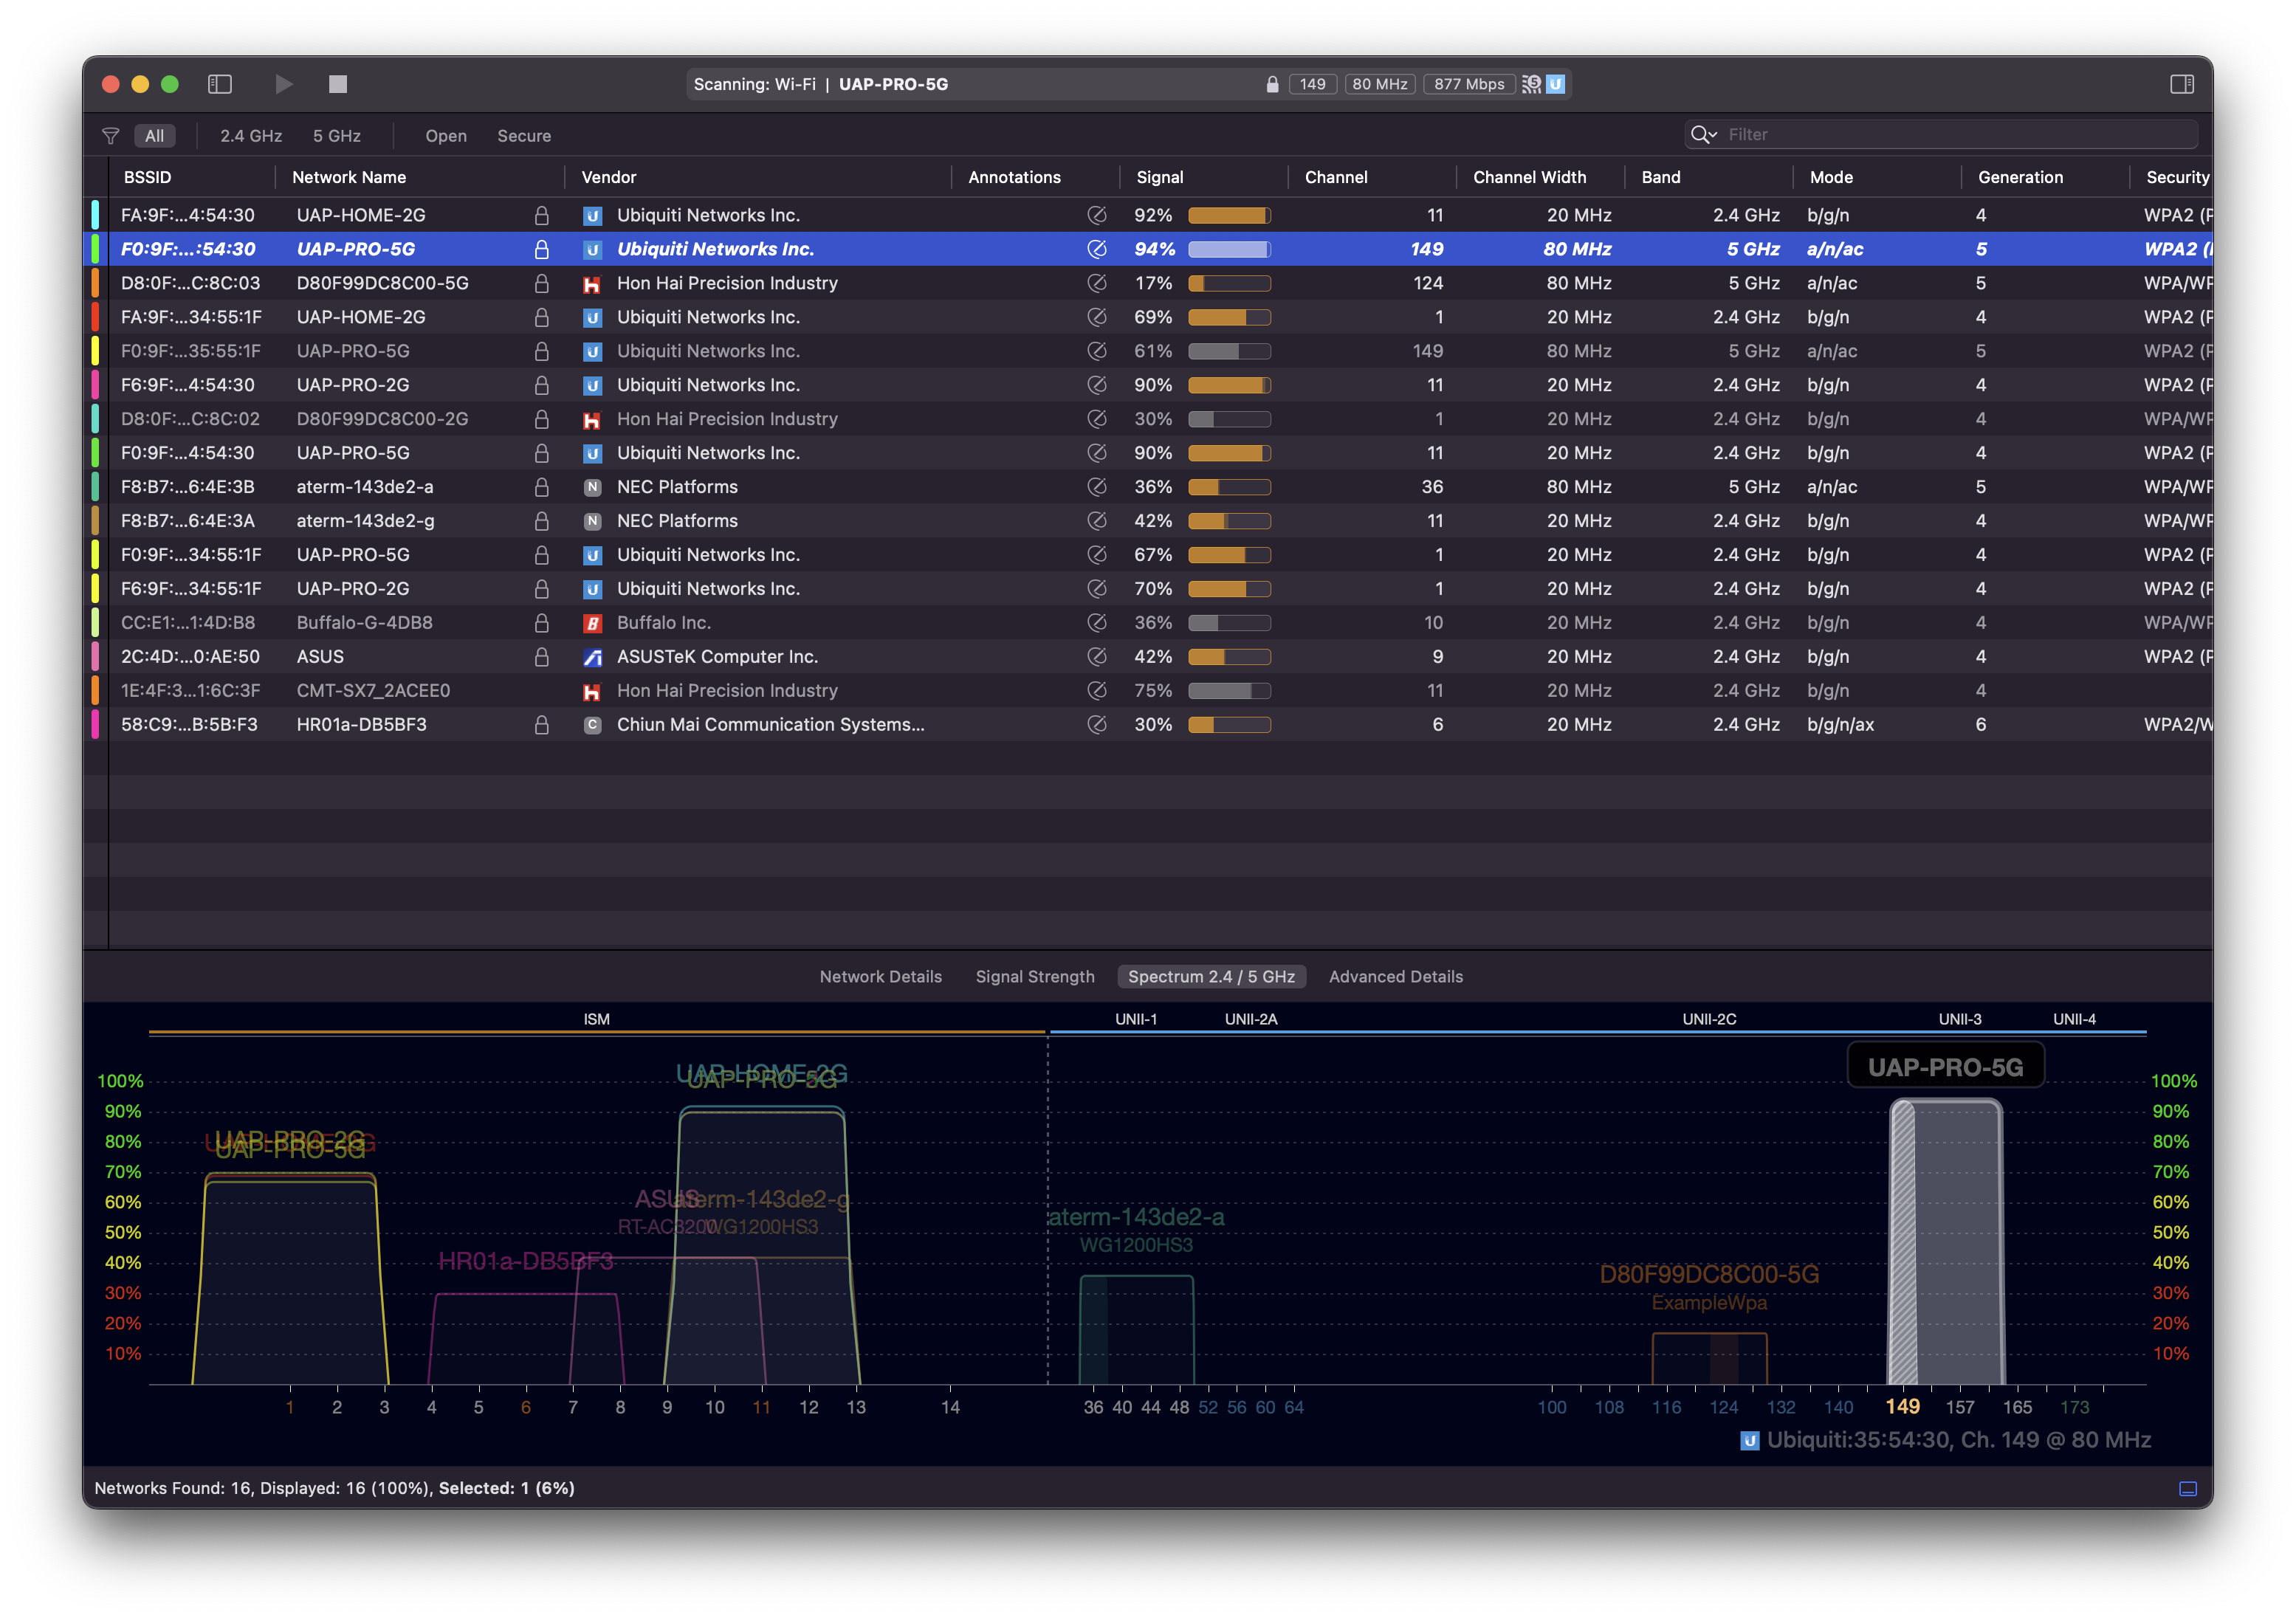The height and width of the screenshot is (1618, 2296).
Task: Click the Ubiquiti logo in the title bar
Action: tap(1556, 84)
